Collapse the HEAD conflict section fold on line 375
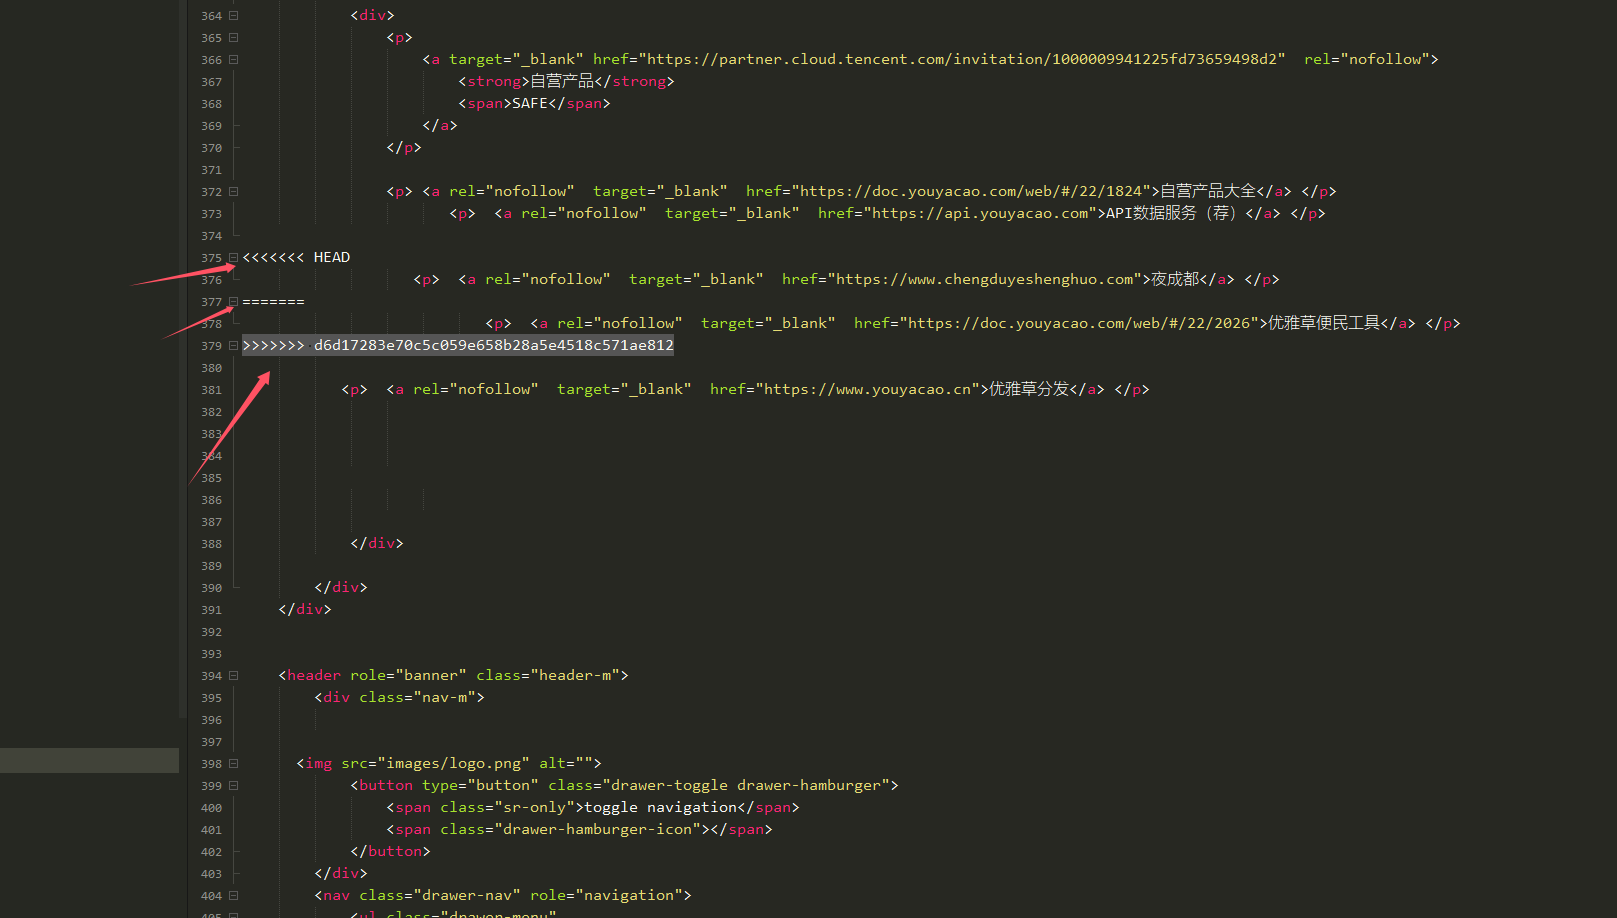This screenshot has height=918, width=1617. (232, 257)
